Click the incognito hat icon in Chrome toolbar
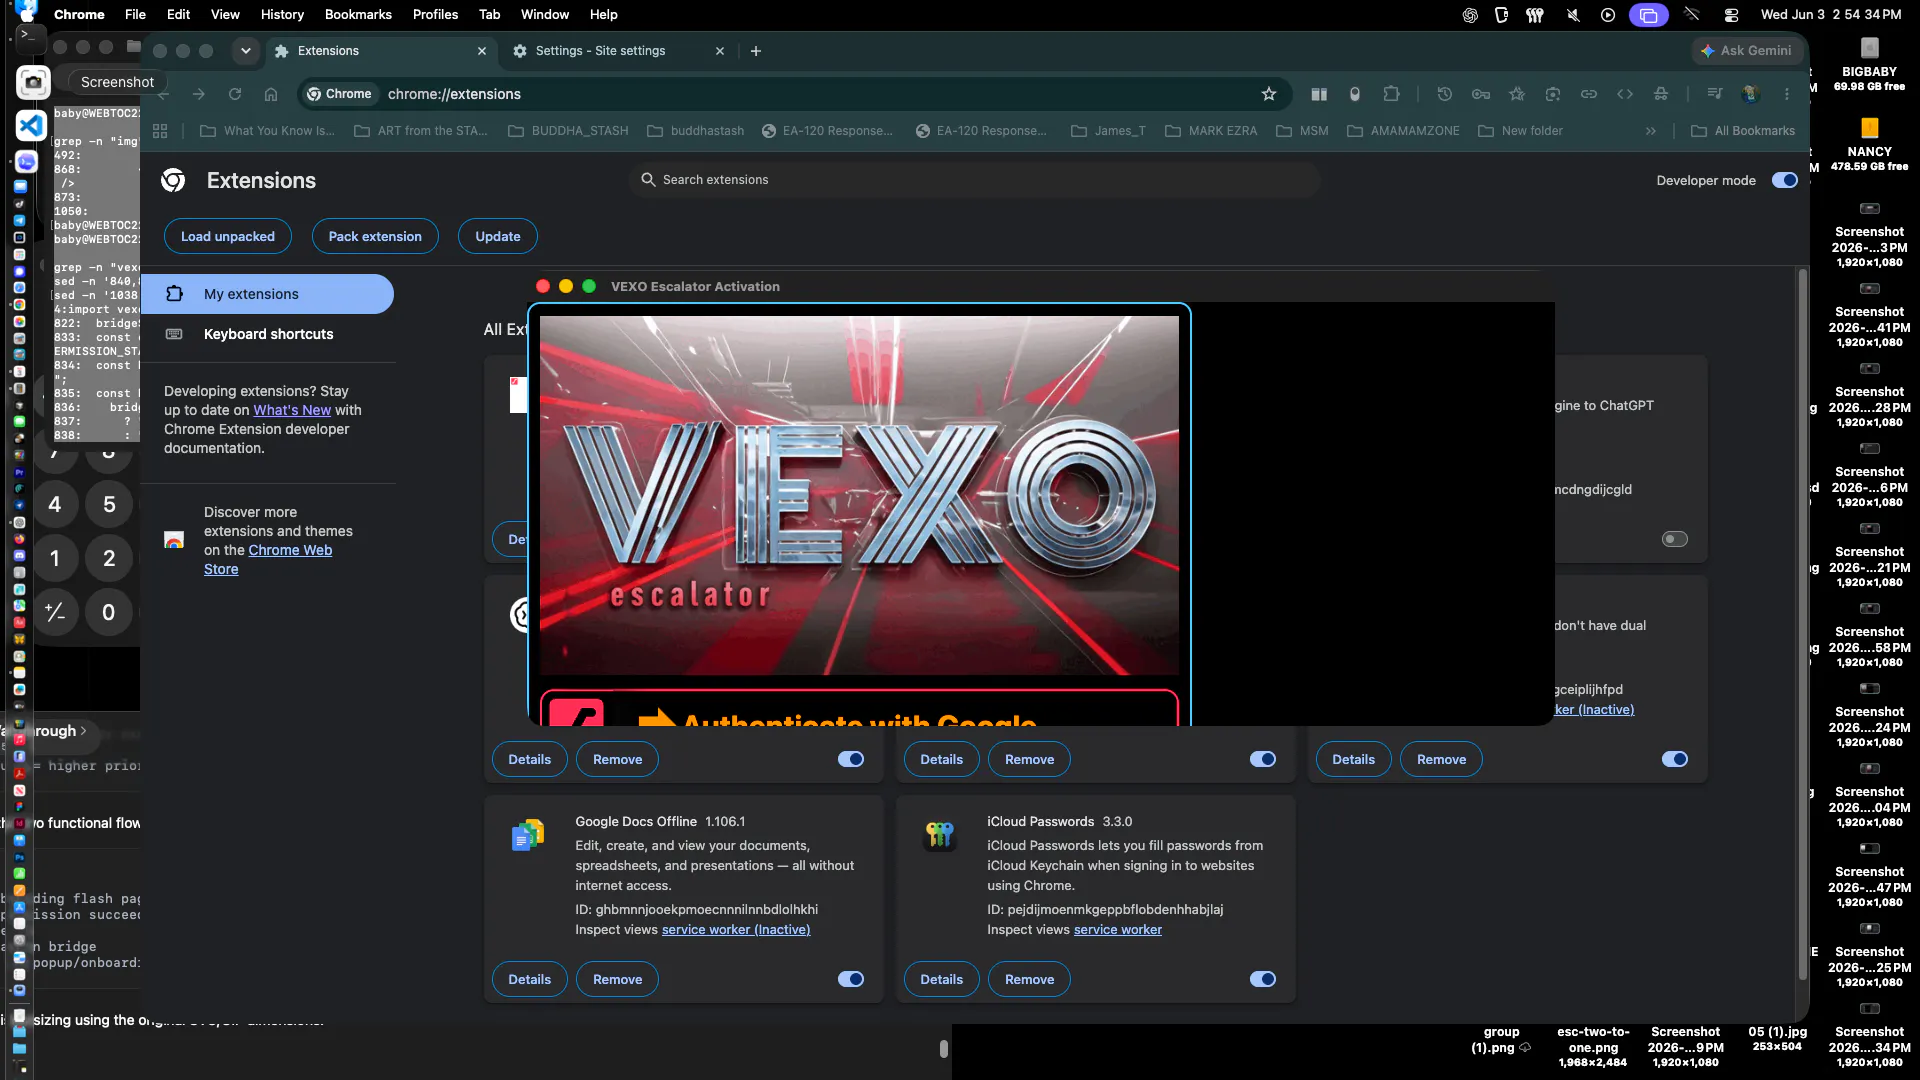Viewport: 1920px width, 1080px height. pyautogui.click(x=1661, y=94)
